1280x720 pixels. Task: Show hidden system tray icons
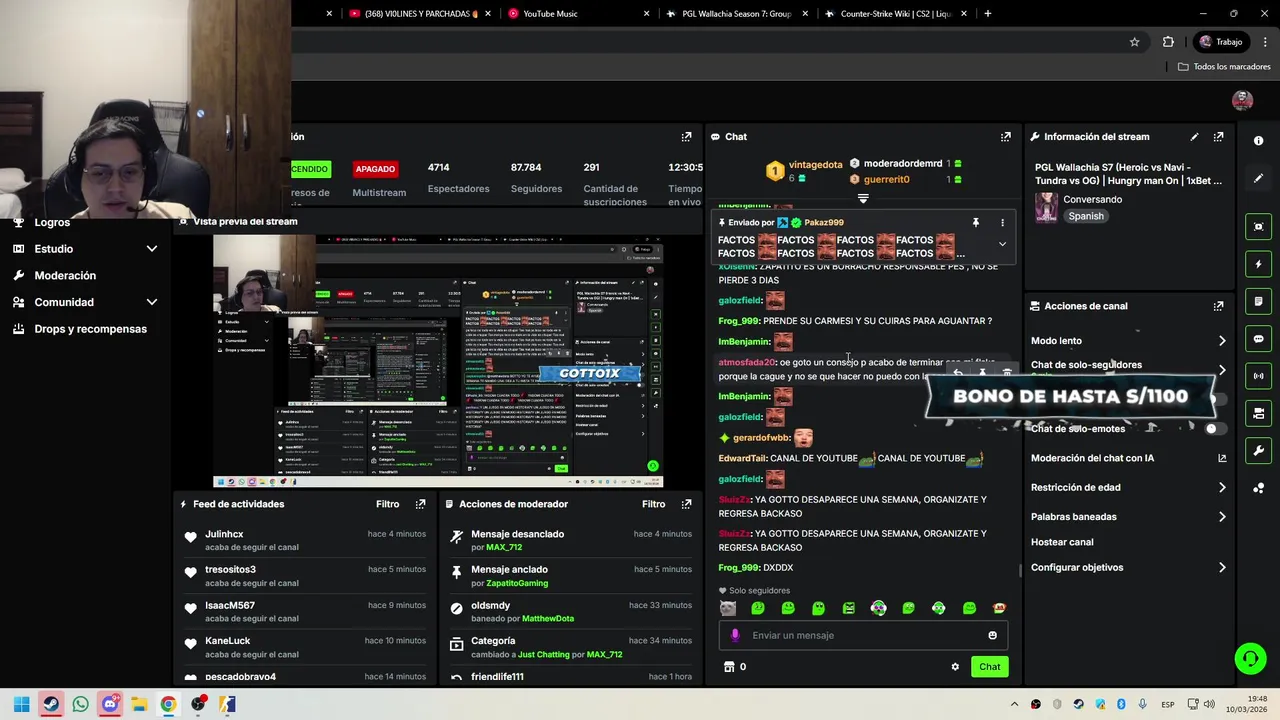(1014, 704)
